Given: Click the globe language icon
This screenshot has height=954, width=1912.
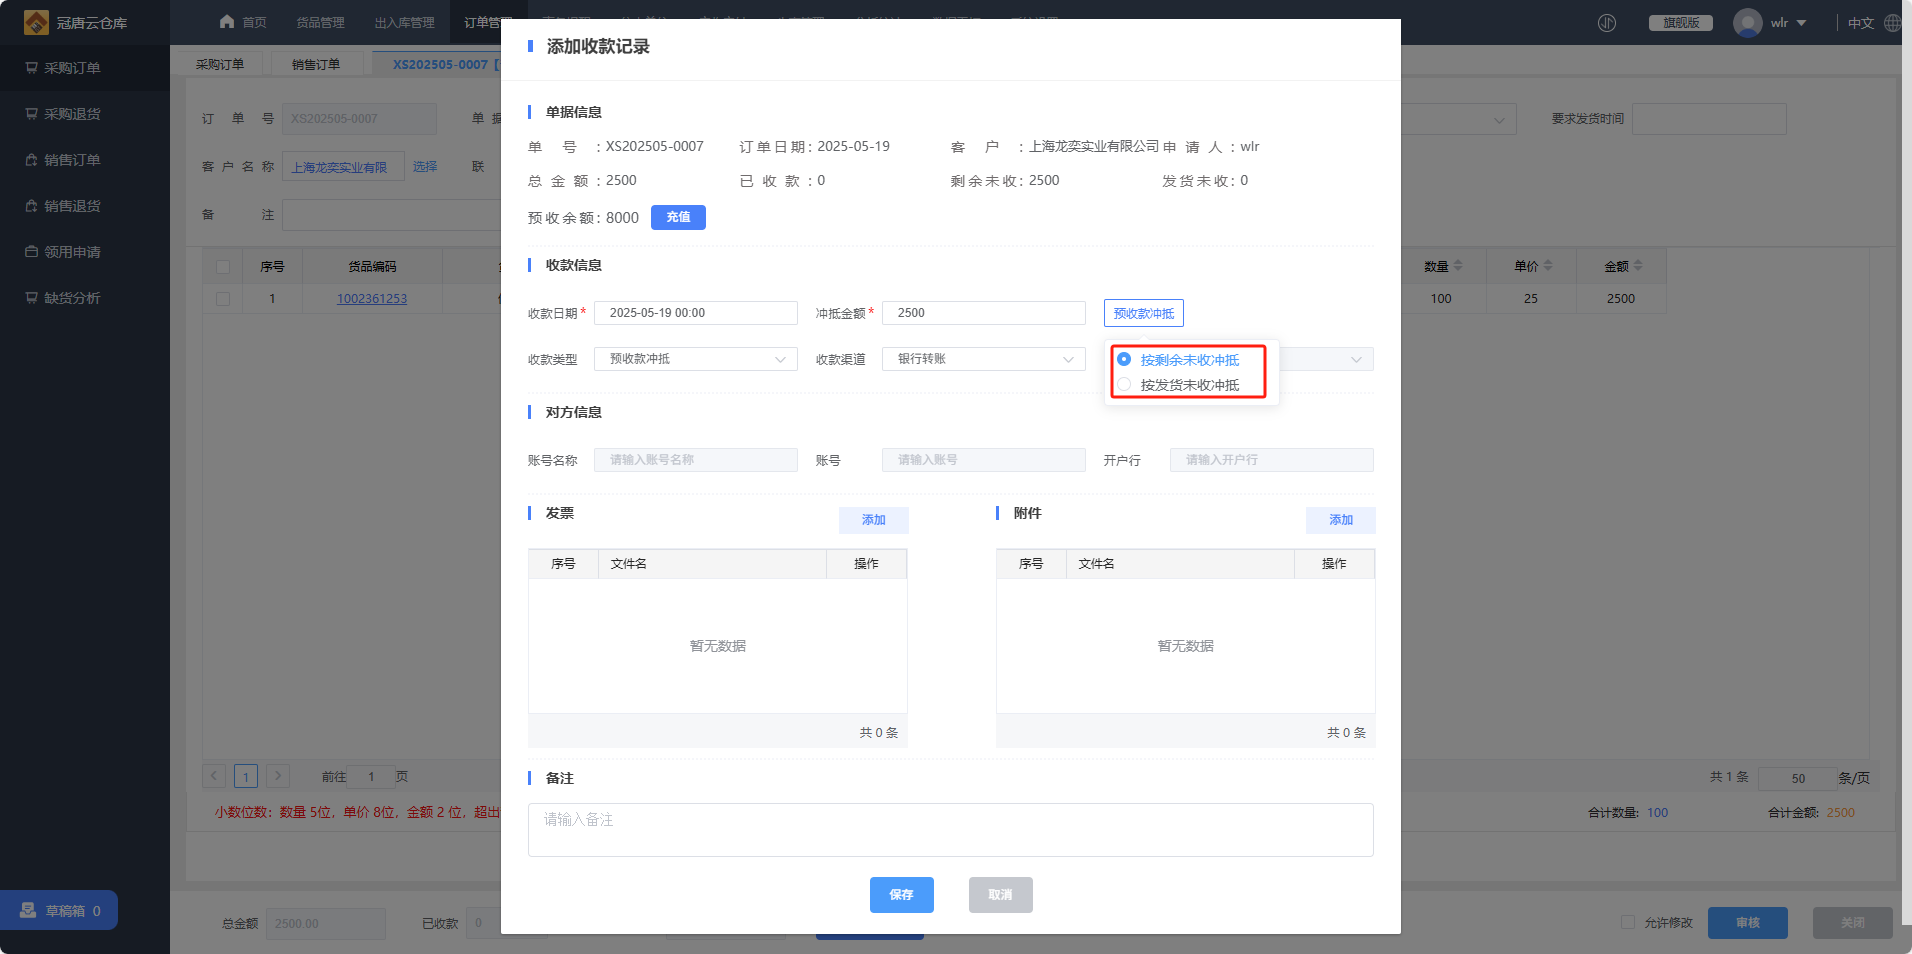Looking at the screenshot, I should pos(1892,23).
